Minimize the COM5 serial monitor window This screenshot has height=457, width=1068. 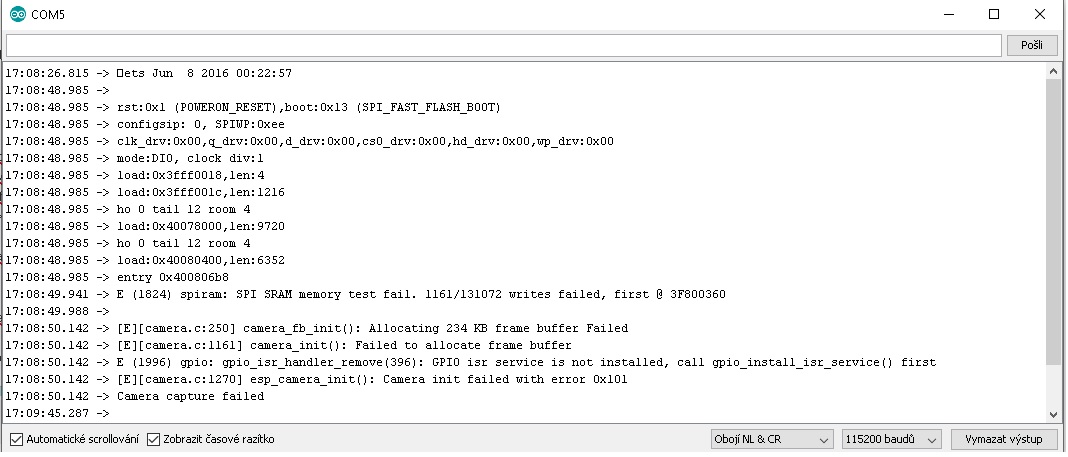click(946, 14)
